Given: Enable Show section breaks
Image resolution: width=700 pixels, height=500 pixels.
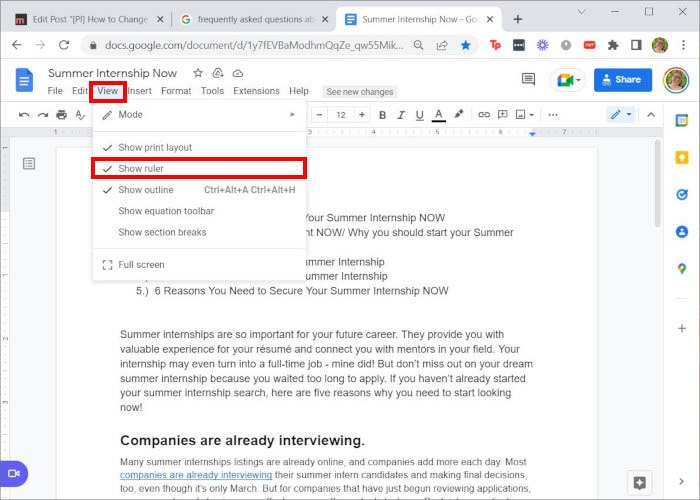Looking at the screenshot, I should point(199,232).
